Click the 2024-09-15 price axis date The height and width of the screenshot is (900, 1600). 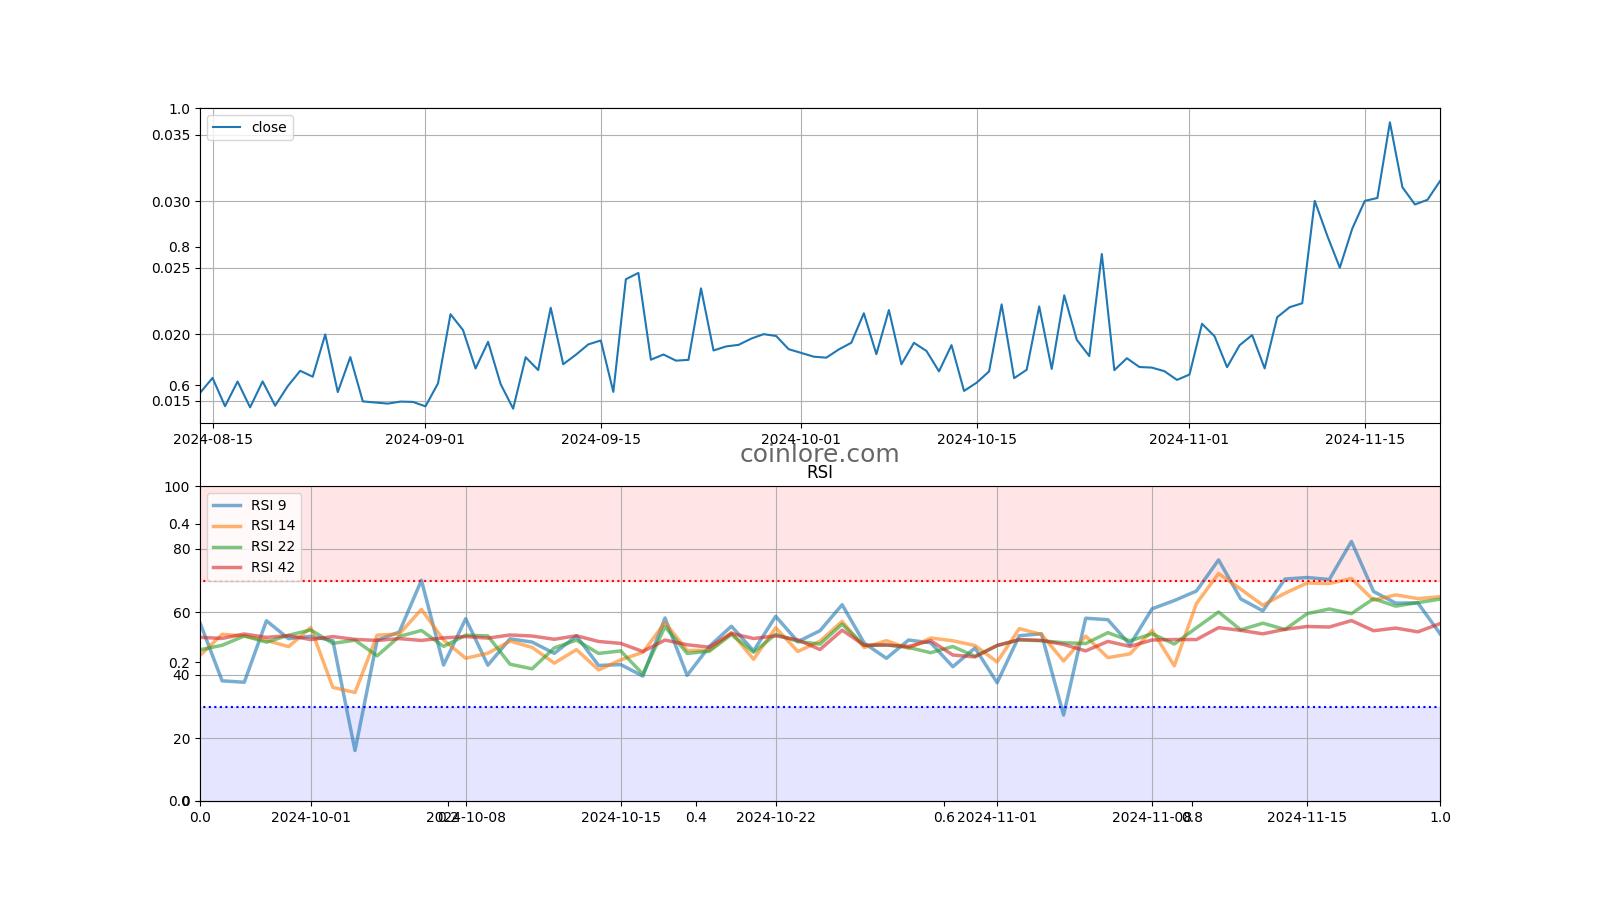pos(601,439)
